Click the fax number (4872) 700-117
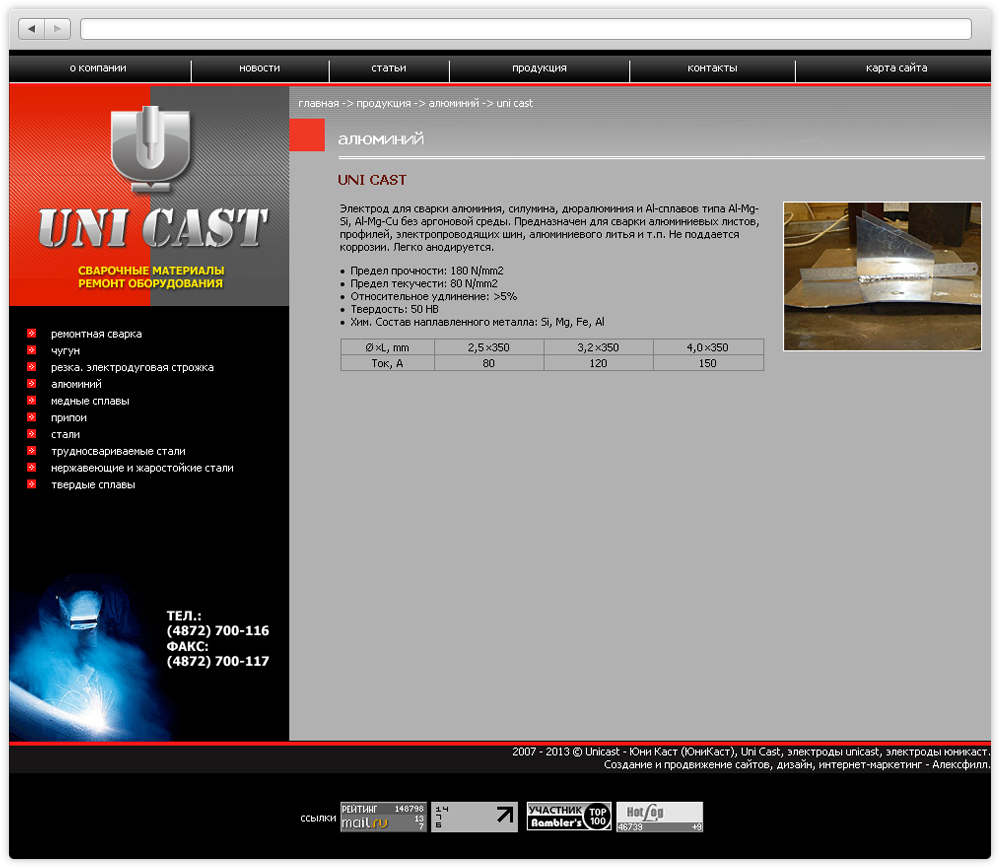 point(217,661)
